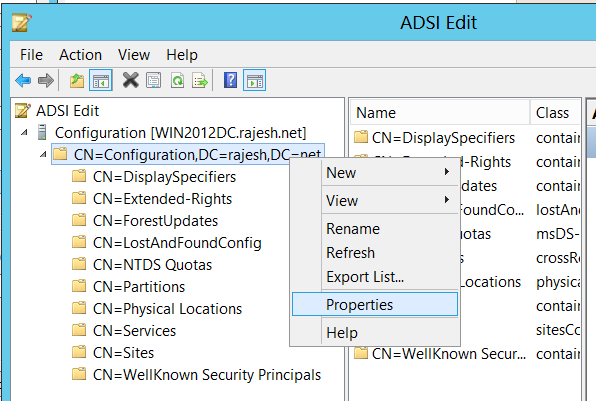
Task: Click the Name column header
Action: [x=440, y=113]
